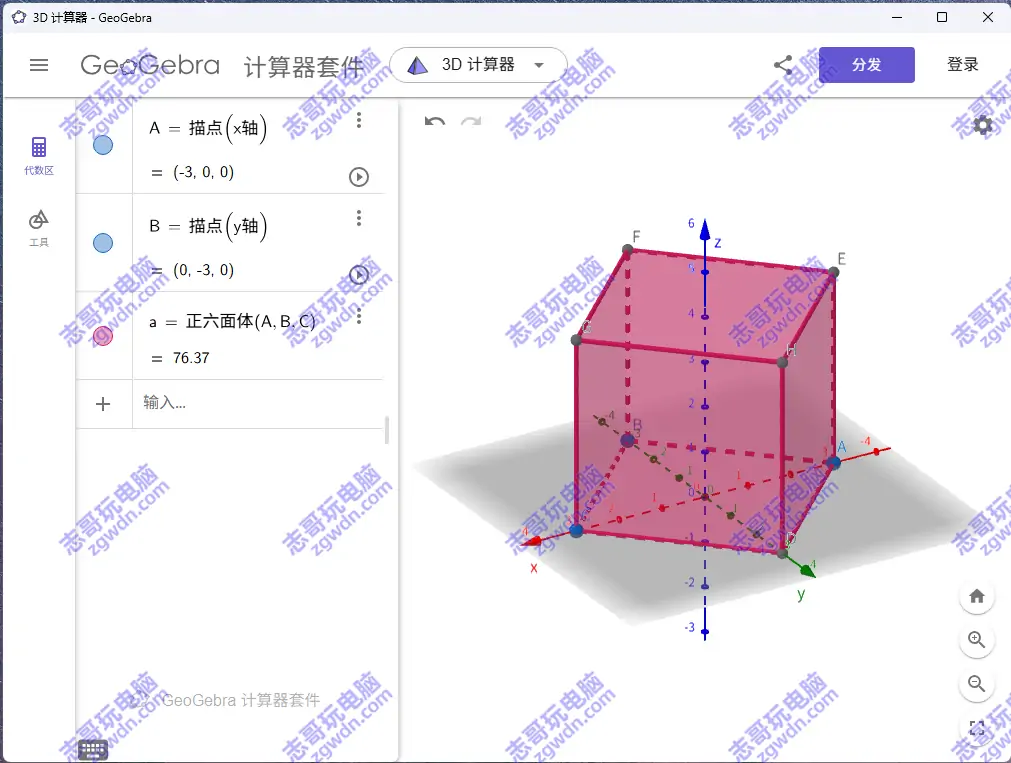Screen dimensions: 1011x763
Task: Click the undo arrow
Action: (x=433, y=121)
